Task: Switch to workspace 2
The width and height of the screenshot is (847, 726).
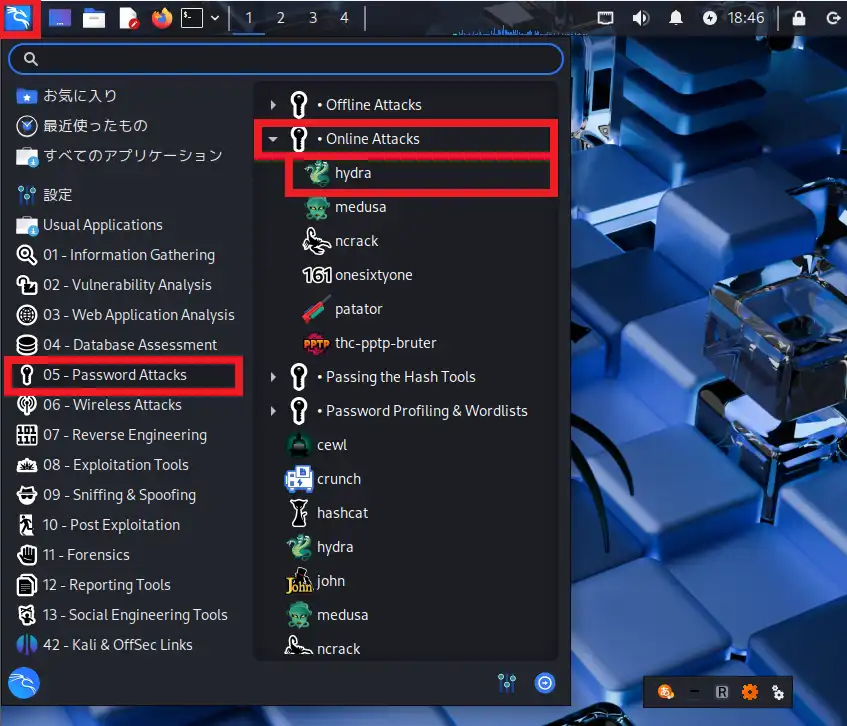Action: pos(280,18)
